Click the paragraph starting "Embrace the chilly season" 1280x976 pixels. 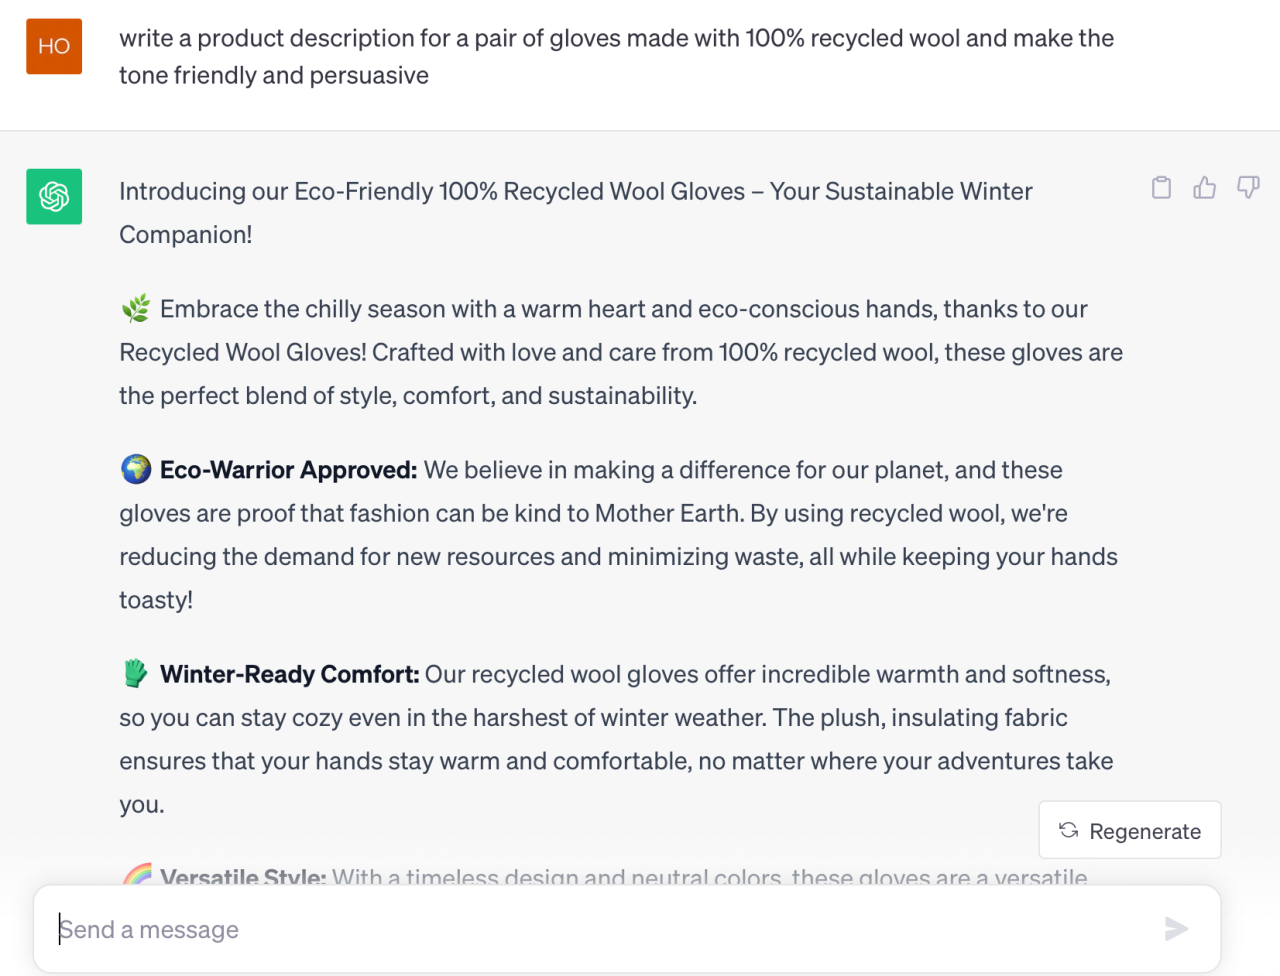point(620,352)
